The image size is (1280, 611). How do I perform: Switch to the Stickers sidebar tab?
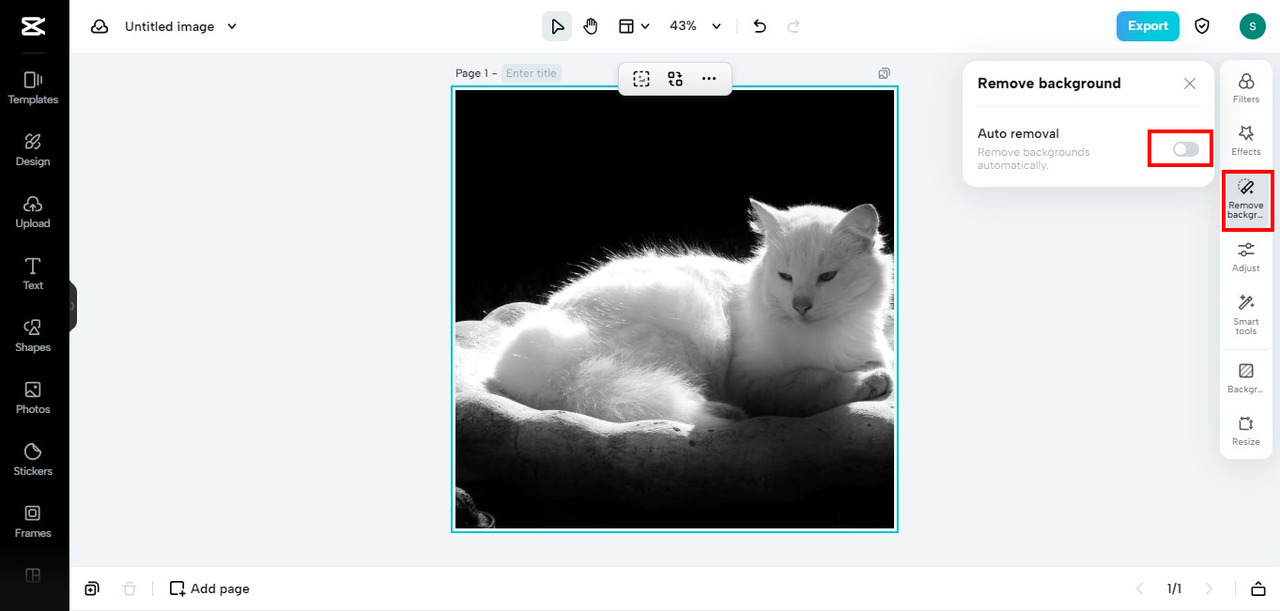(33, 459)
